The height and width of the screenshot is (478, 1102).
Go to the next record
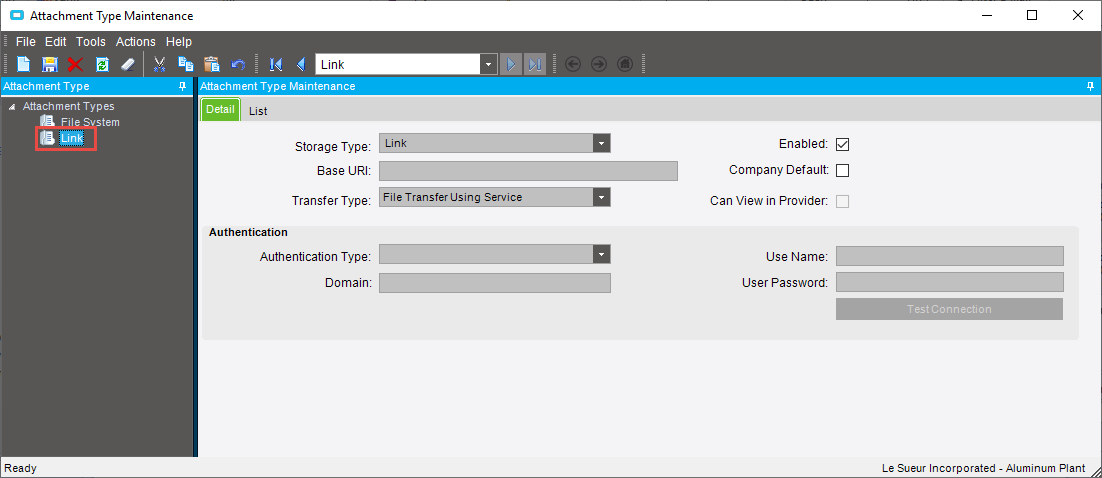(511, 65)
